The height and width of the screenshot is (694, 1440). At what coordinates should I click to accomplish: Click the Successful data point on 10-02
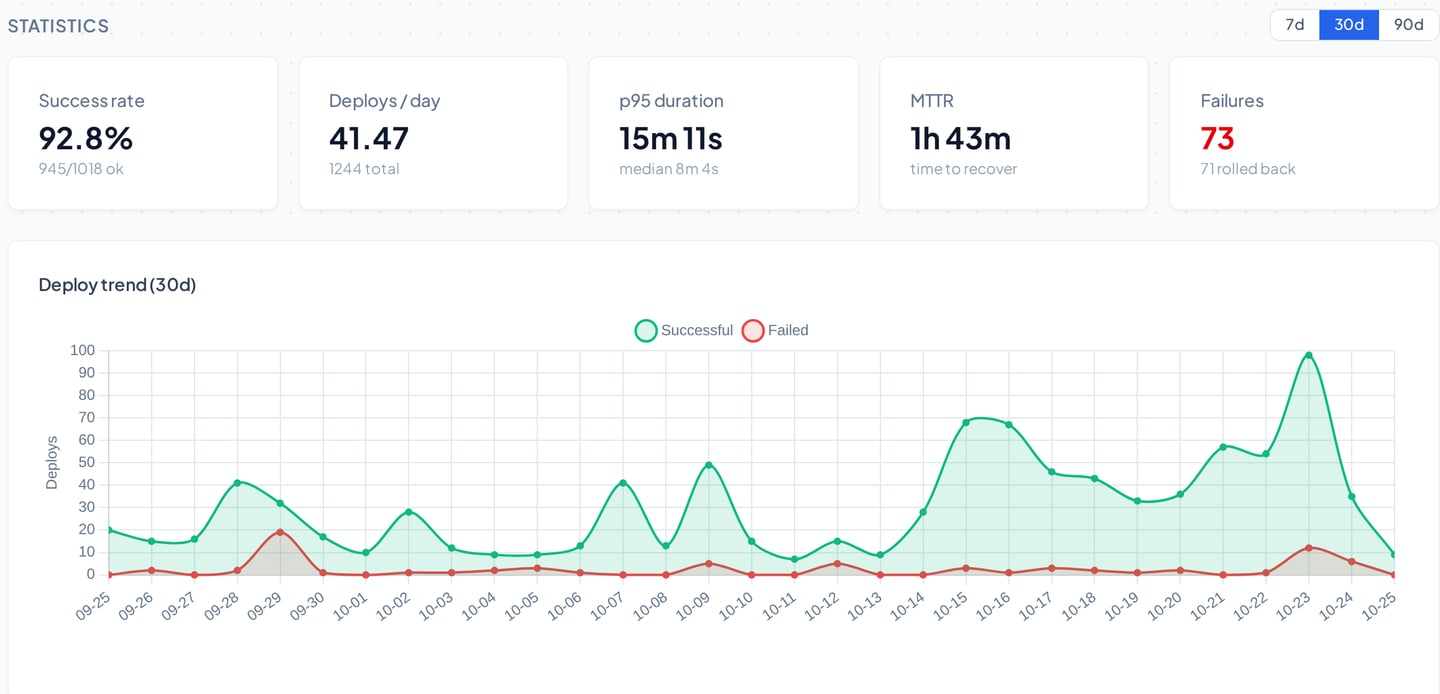tap(408, 512)
